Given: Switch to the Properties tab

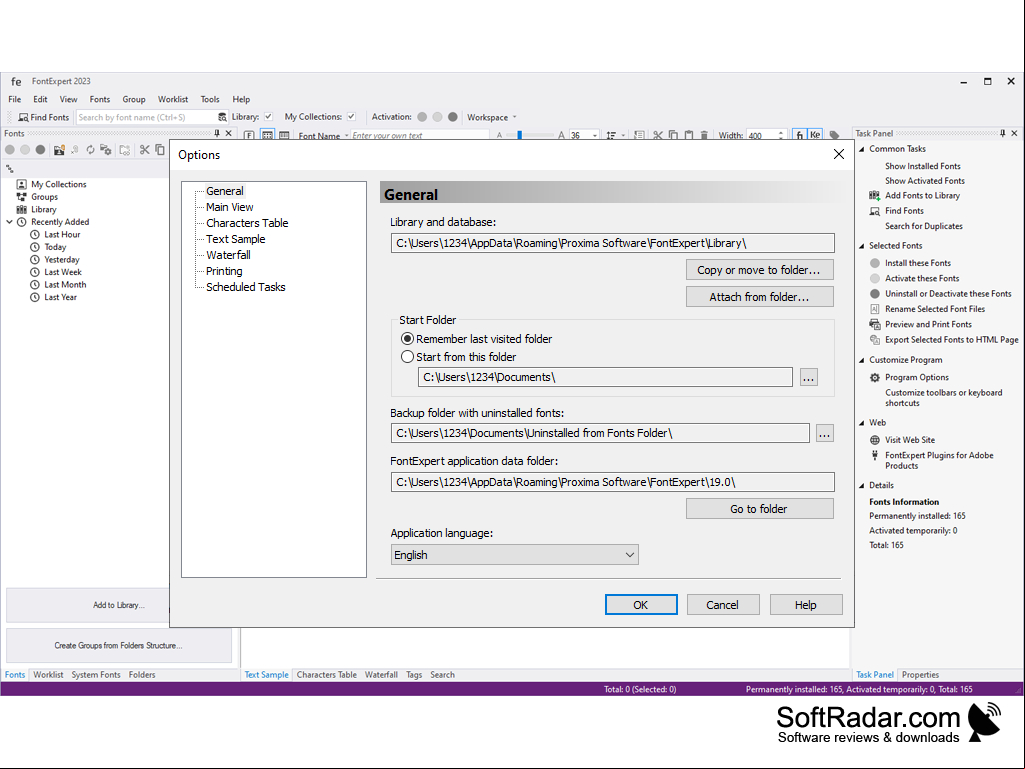Looking at the screenshot, I should point(920,675).
